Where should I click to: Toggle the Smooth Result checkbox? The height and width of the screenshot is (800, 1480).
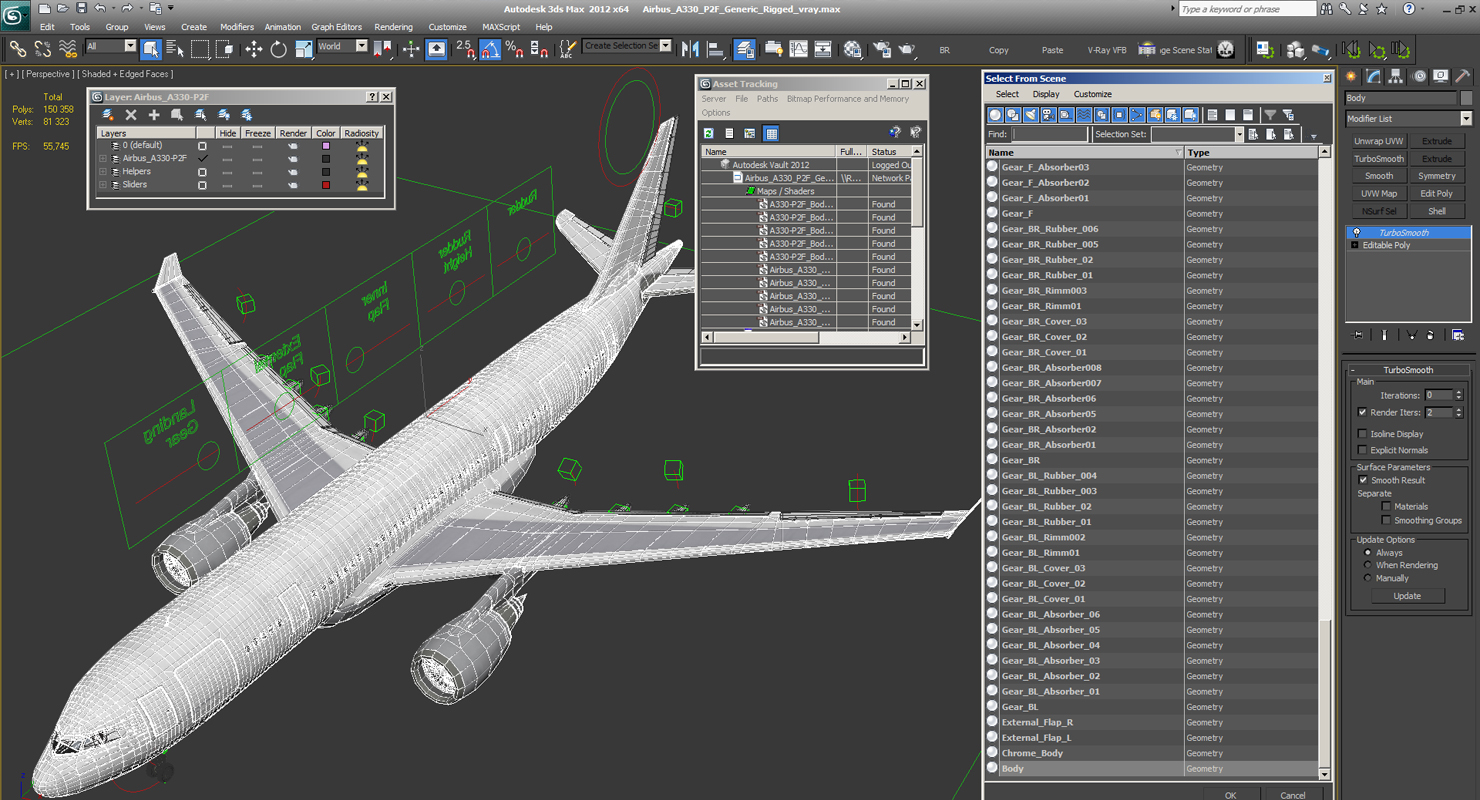1362,480
